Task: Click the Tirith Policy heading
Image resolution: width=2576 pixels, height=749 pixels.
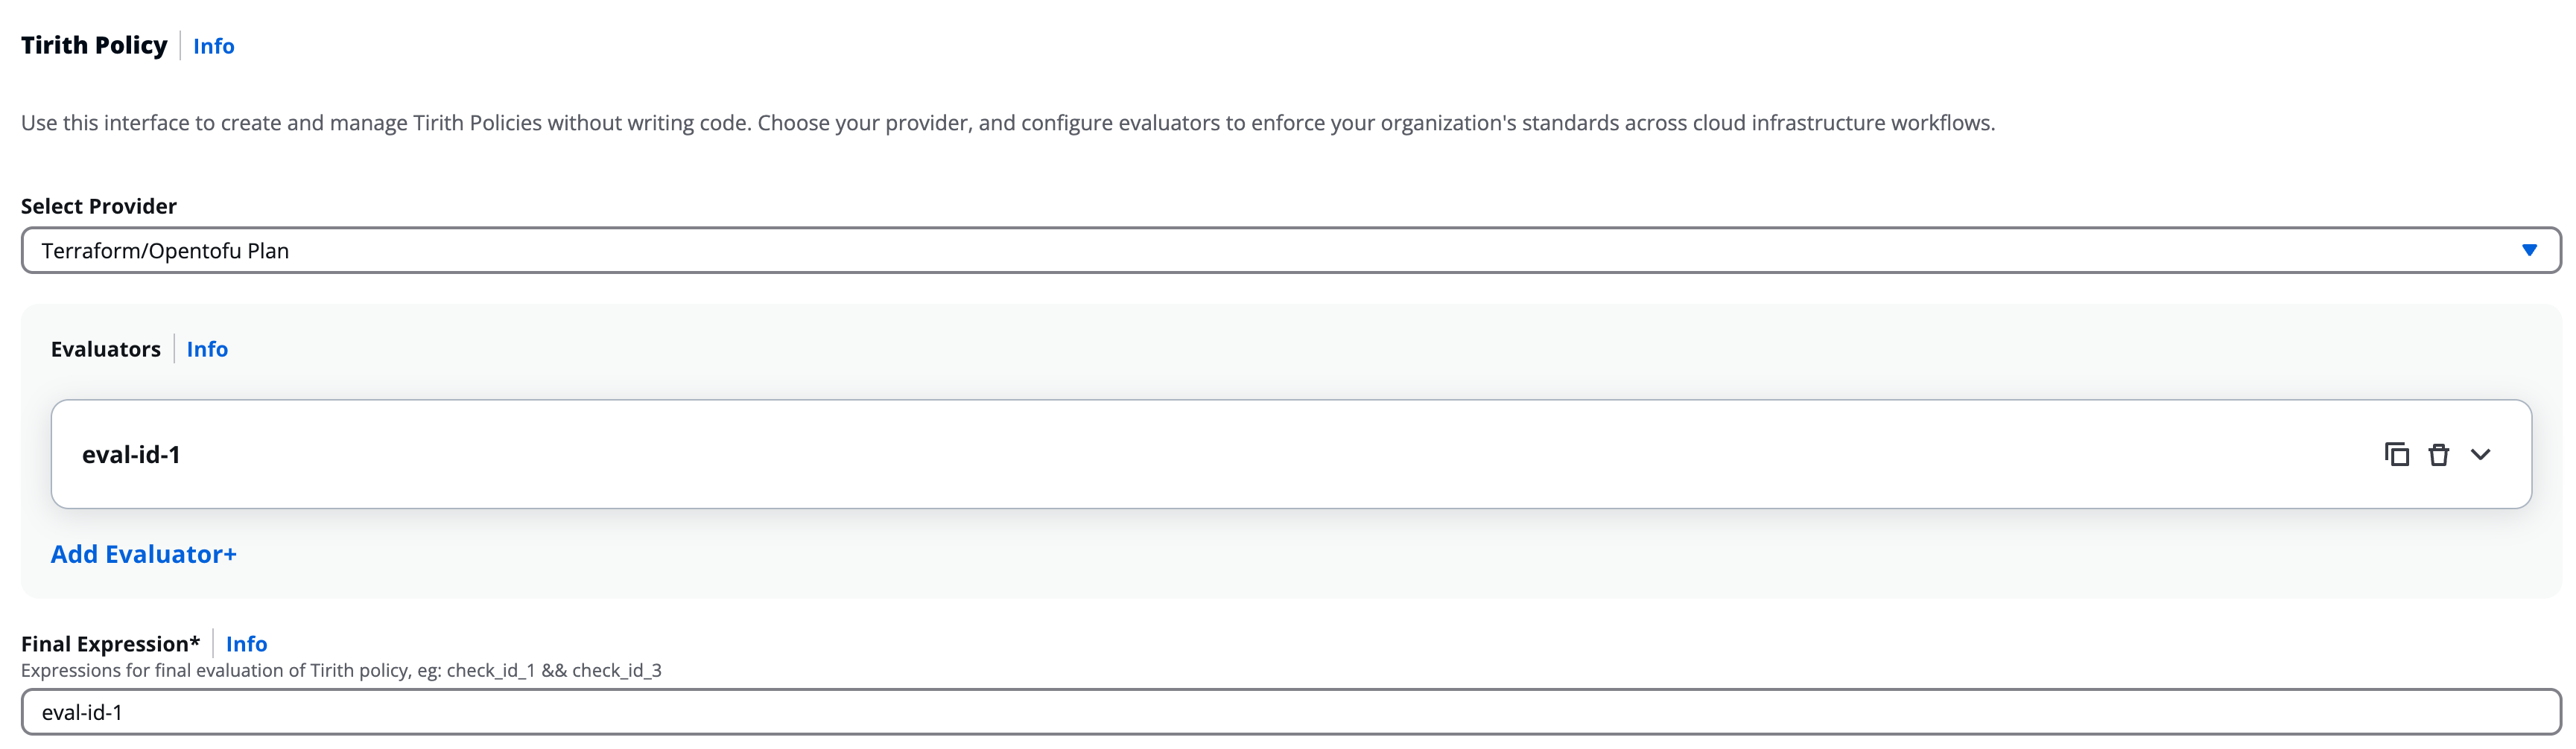Action: click(94, 46)
